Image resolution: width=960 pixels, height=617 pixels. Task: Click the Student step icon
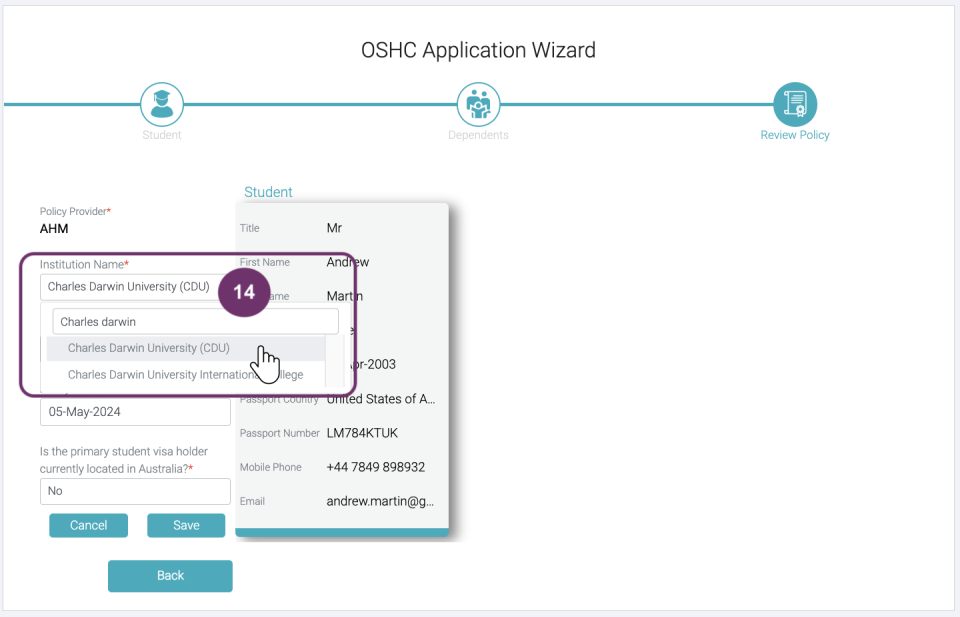161,104
